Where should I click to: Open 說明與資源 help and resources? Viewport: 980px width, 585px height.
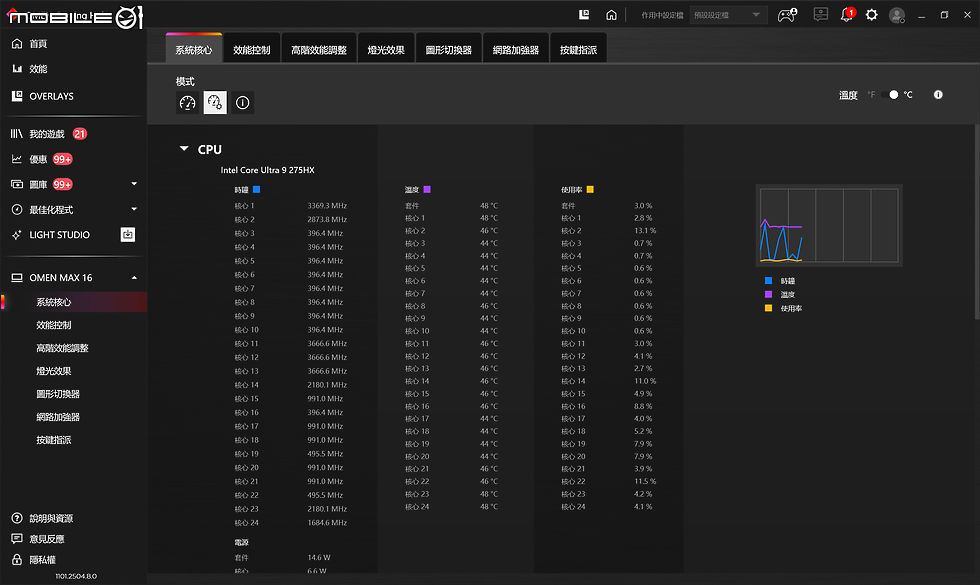point(42,518)
